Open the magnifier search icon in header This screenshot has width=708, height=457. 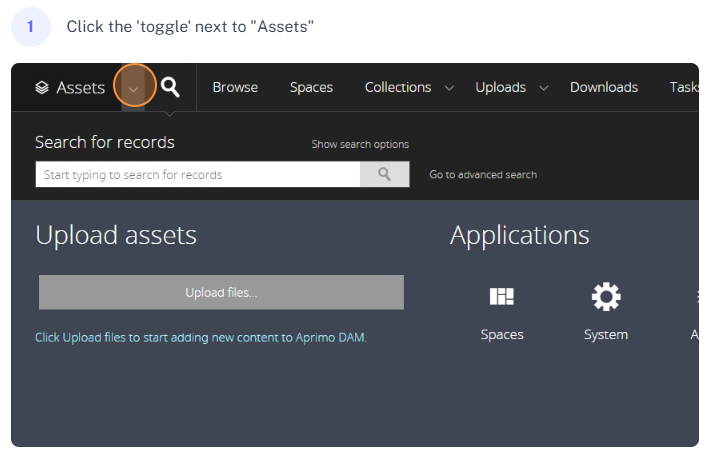tap(171, 87)
